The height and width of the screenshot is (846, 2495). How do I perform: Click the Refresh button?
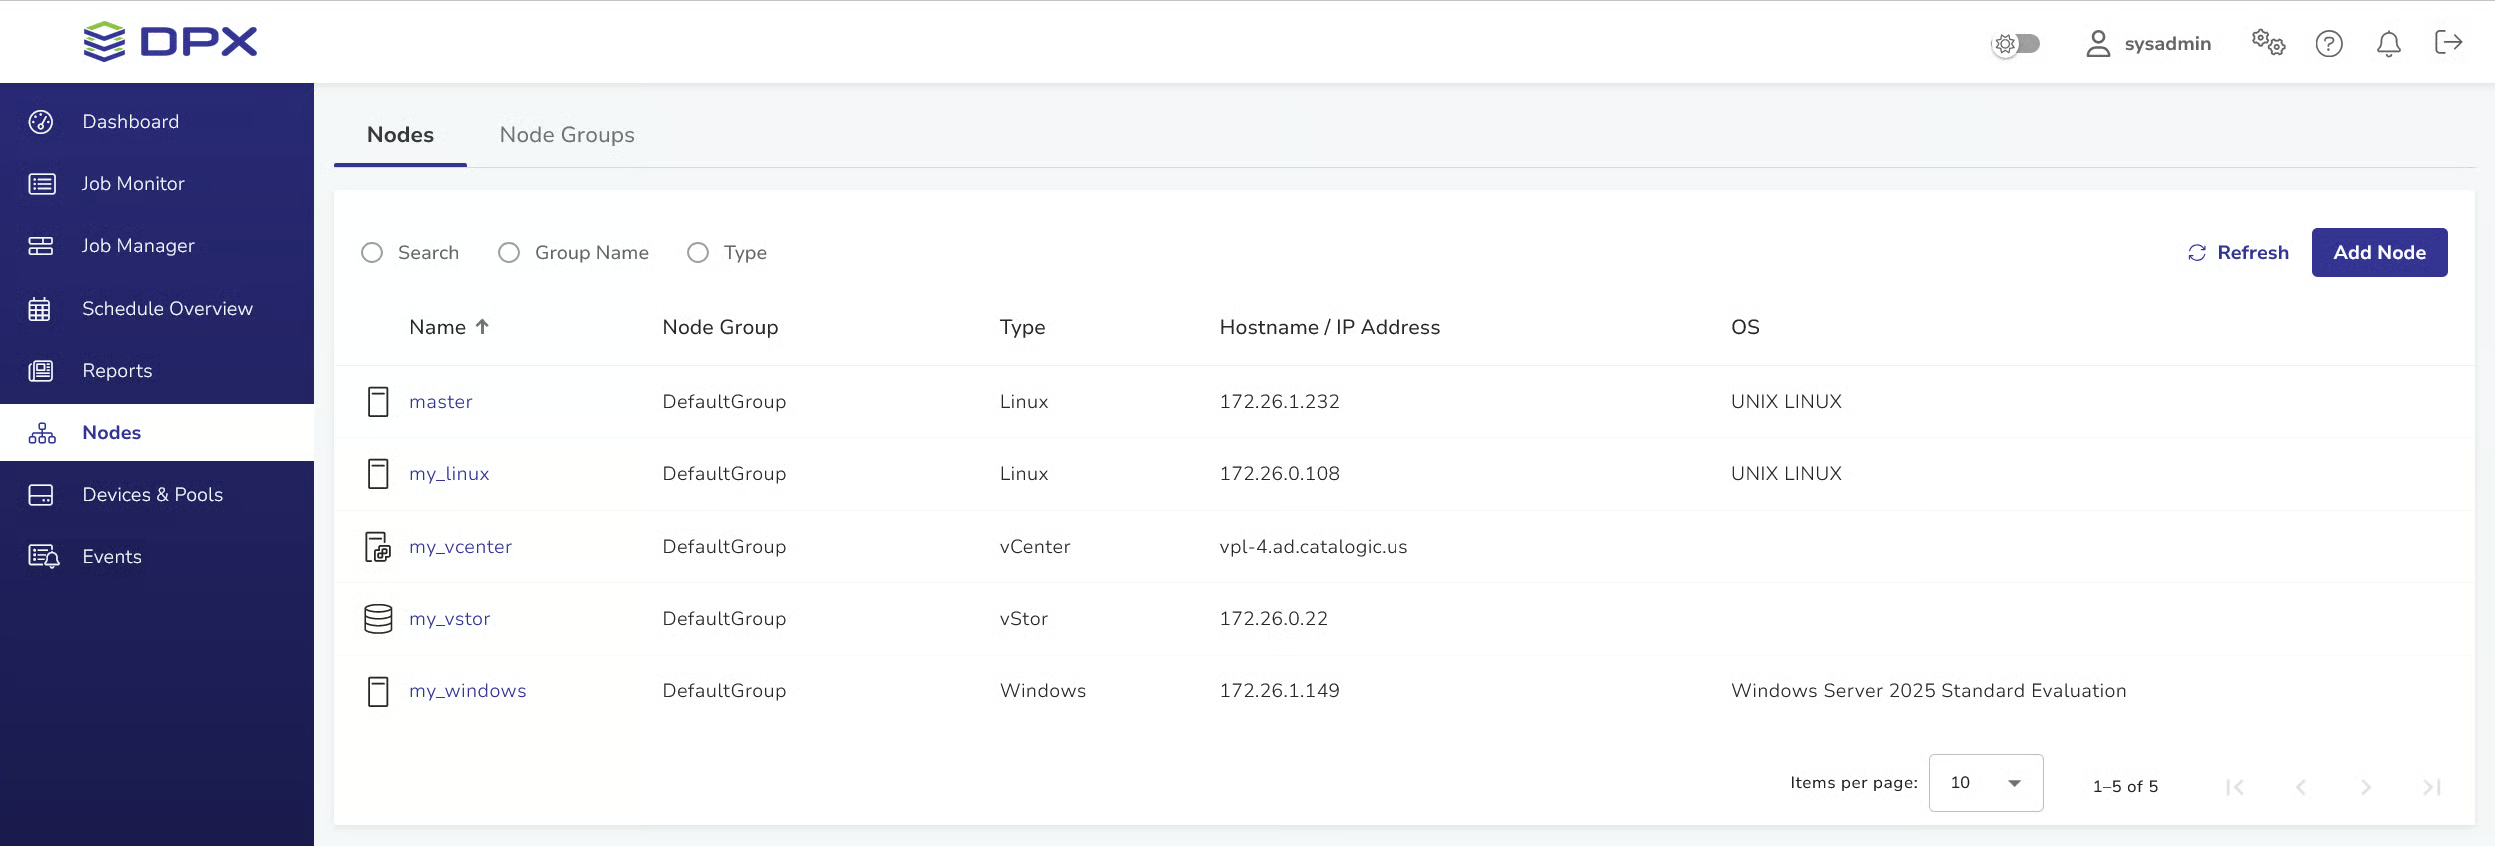point(2238,253)
